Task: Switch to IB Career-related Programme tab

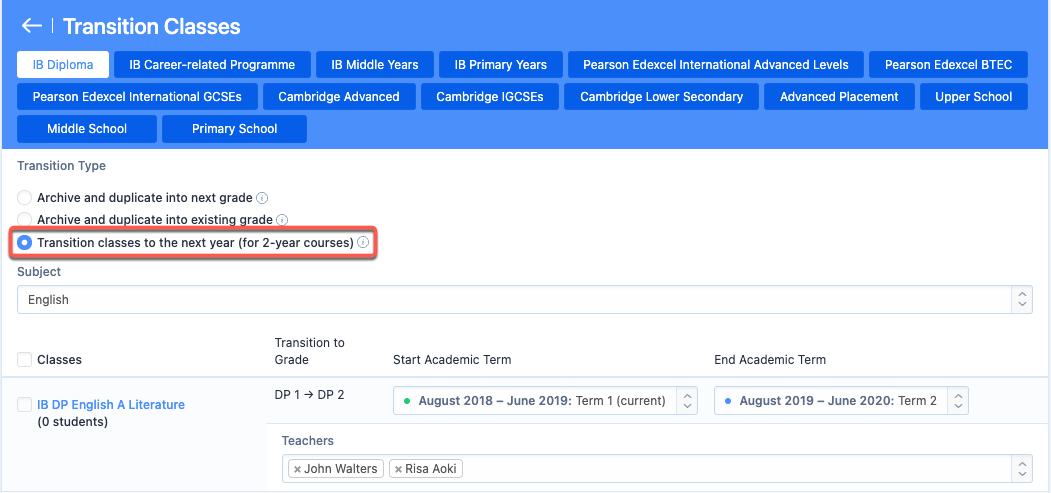Action: point(212,65)
